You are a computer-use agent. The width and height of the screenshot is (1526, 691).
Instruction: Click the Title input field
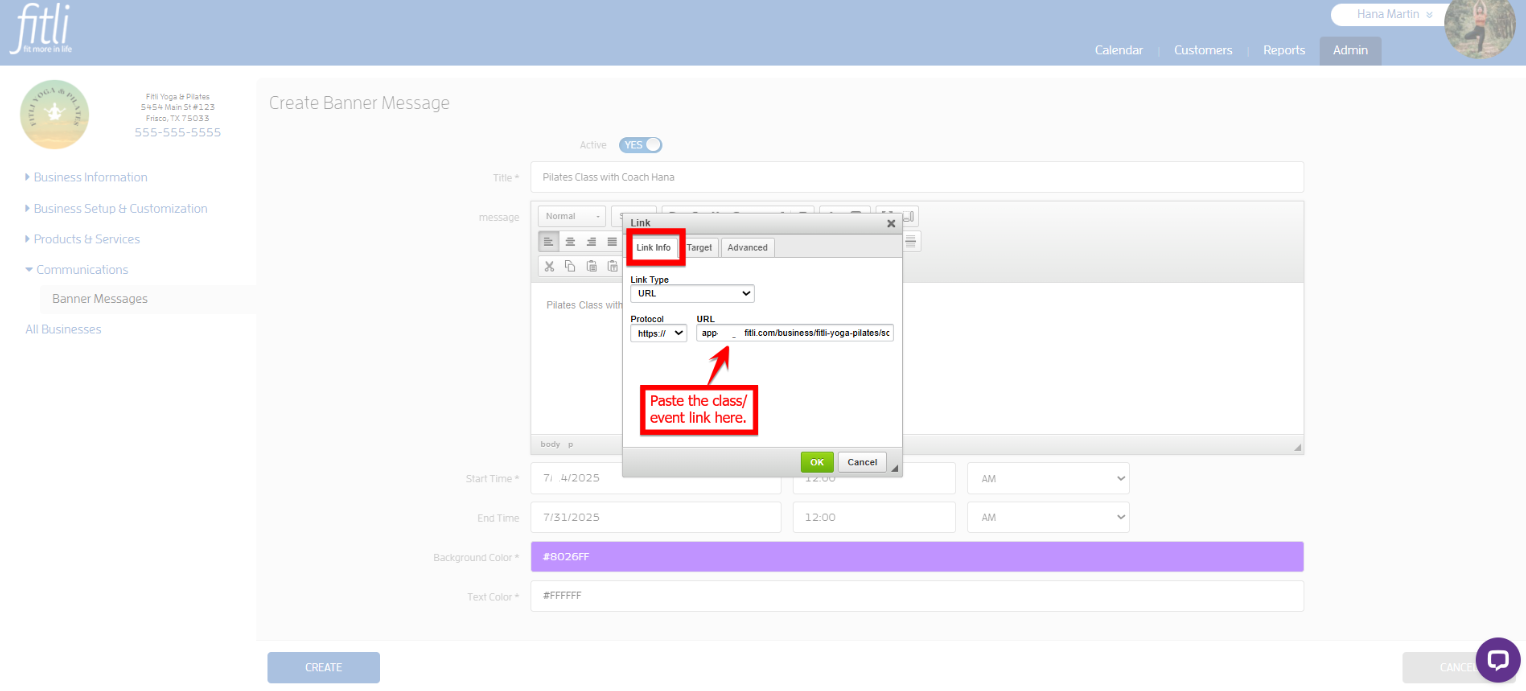(x=917, y=177)
